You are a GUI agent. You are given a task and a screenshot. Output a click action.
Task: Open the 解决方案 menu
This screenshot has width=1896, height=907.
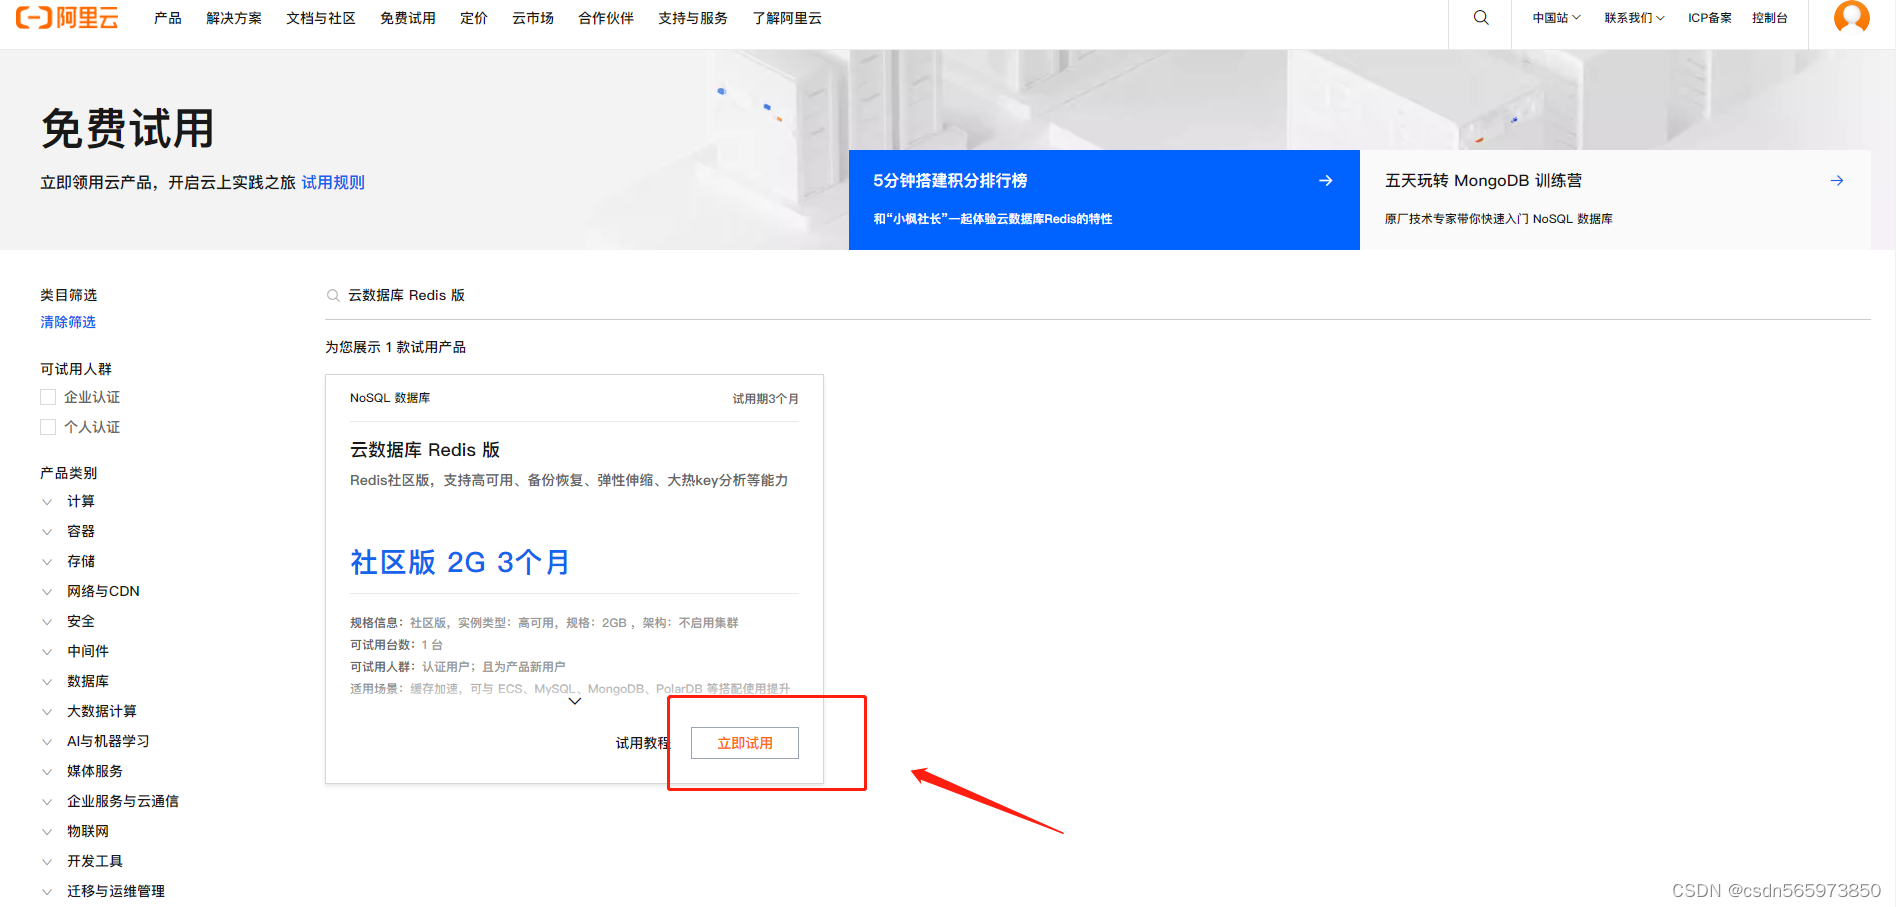coord(234,18)
